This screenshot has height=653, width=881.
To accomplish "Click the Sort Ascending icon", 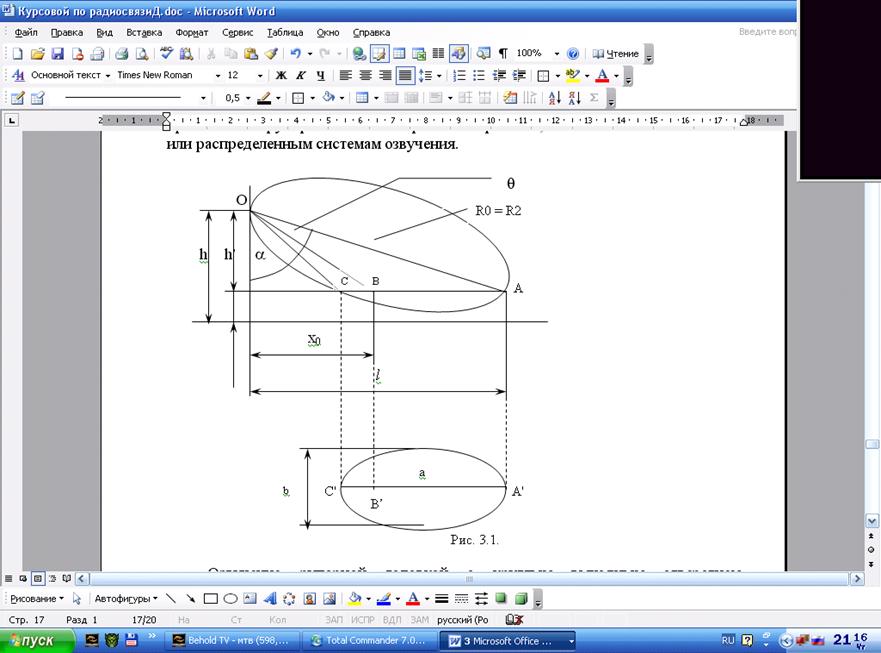I will 552,98.
